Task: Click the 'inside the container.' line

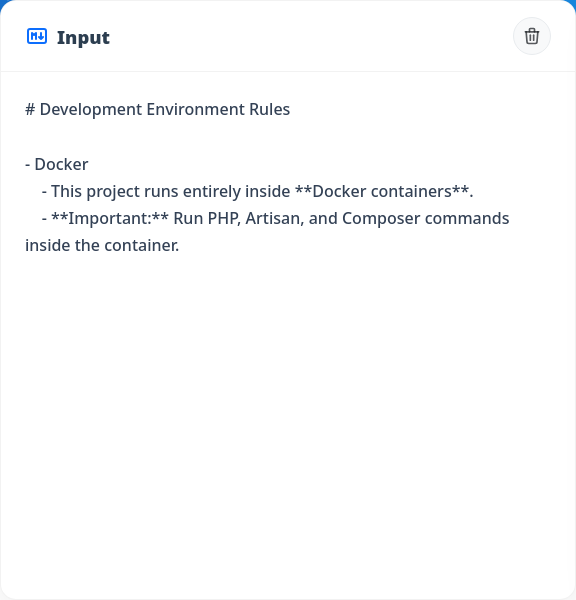Action: [x=102, y=246]
